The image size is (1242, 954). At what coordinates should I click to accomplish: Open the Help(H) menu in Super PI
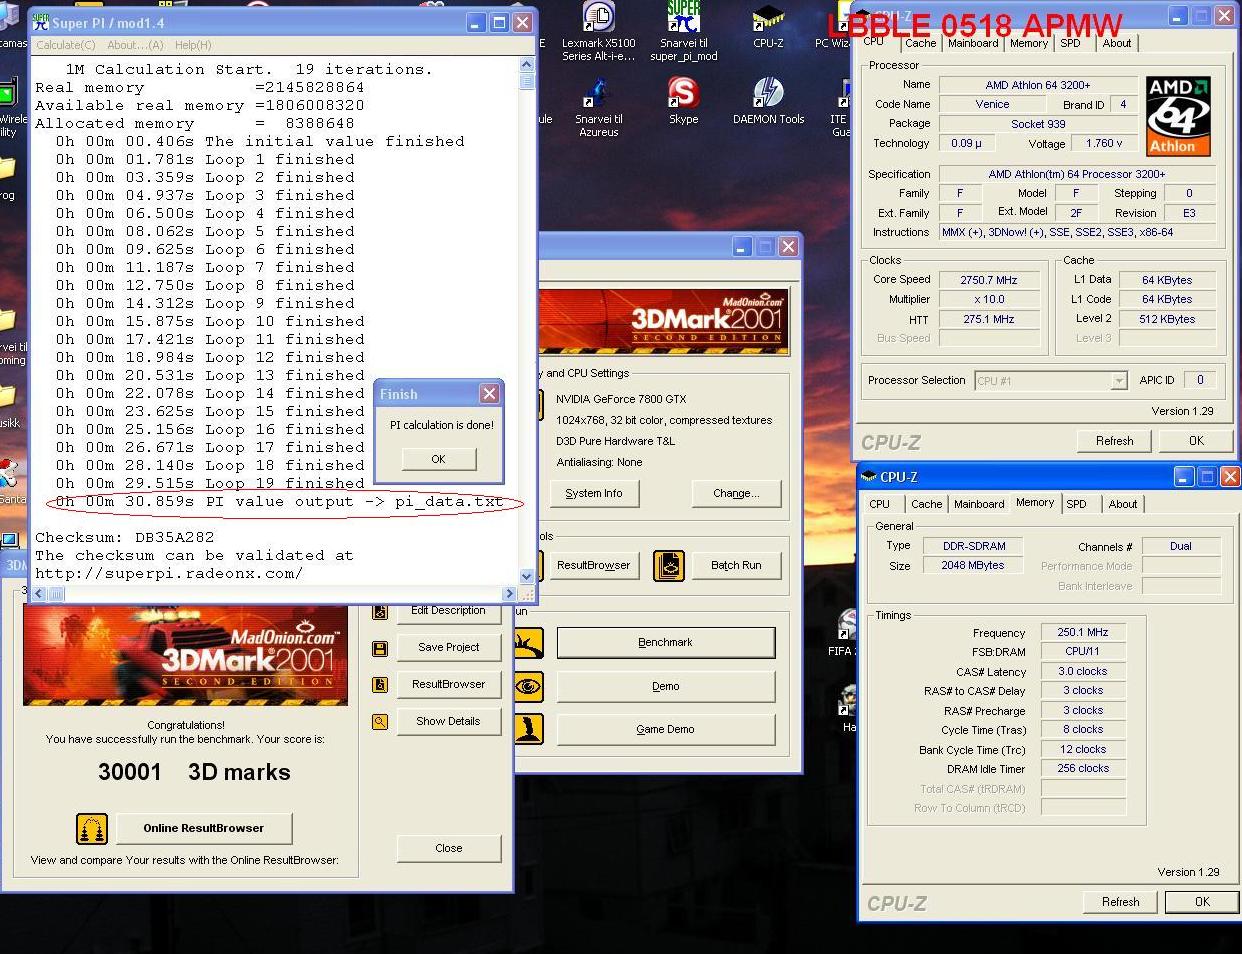pos(193,45)
